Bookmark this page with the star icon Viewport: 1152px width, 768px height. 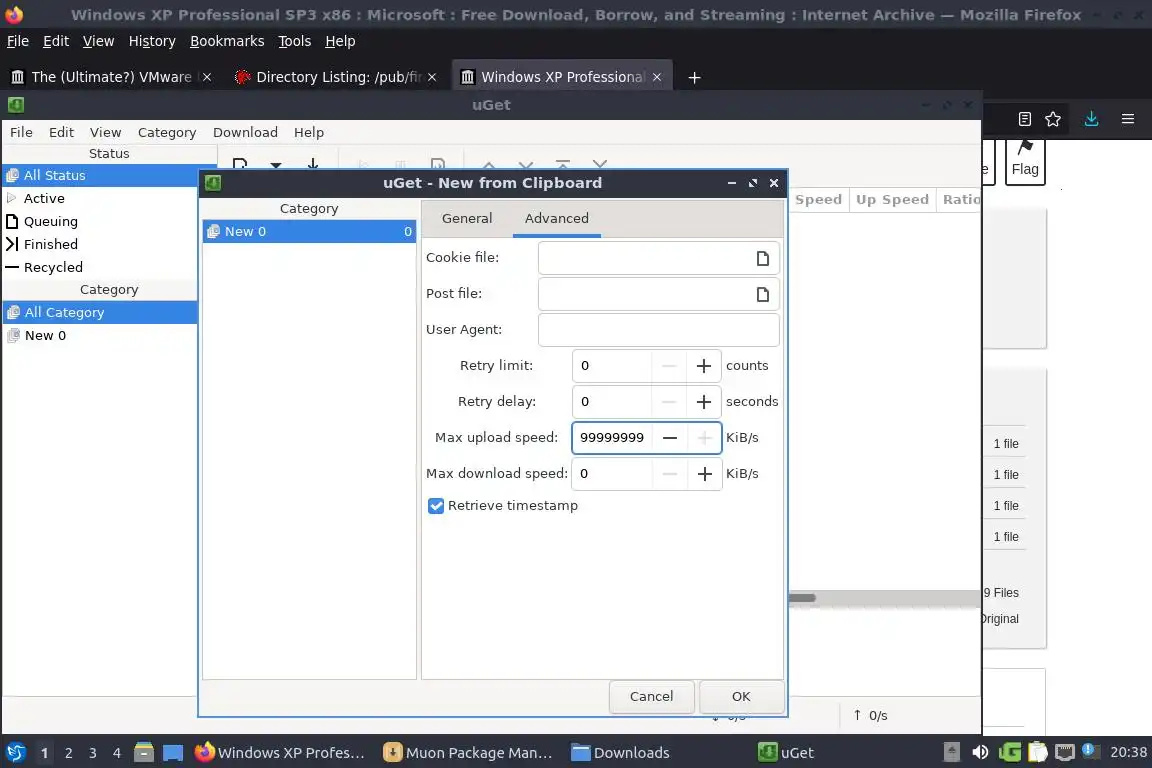pos(1053,119)
